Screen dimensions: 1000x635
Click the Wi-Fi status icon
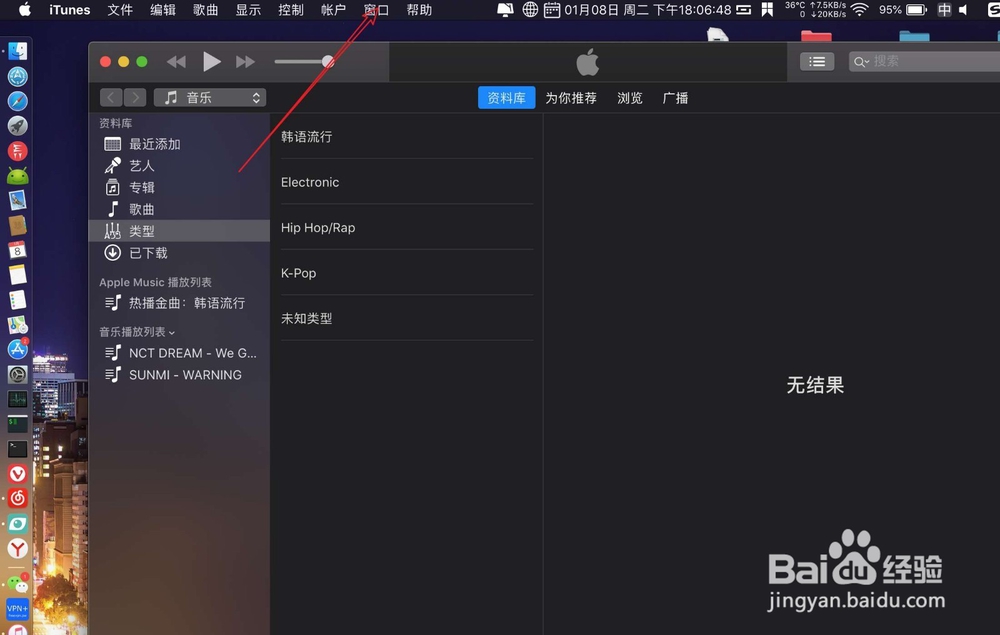860,10
